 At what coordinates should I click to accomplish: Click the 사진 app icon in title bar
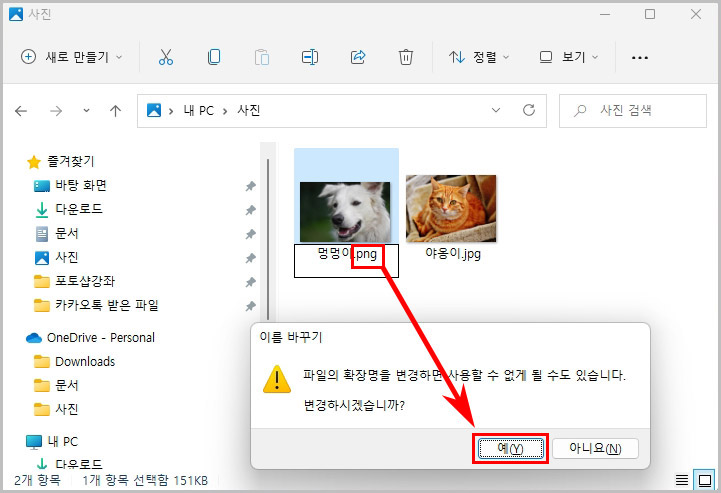click(16, 14)
